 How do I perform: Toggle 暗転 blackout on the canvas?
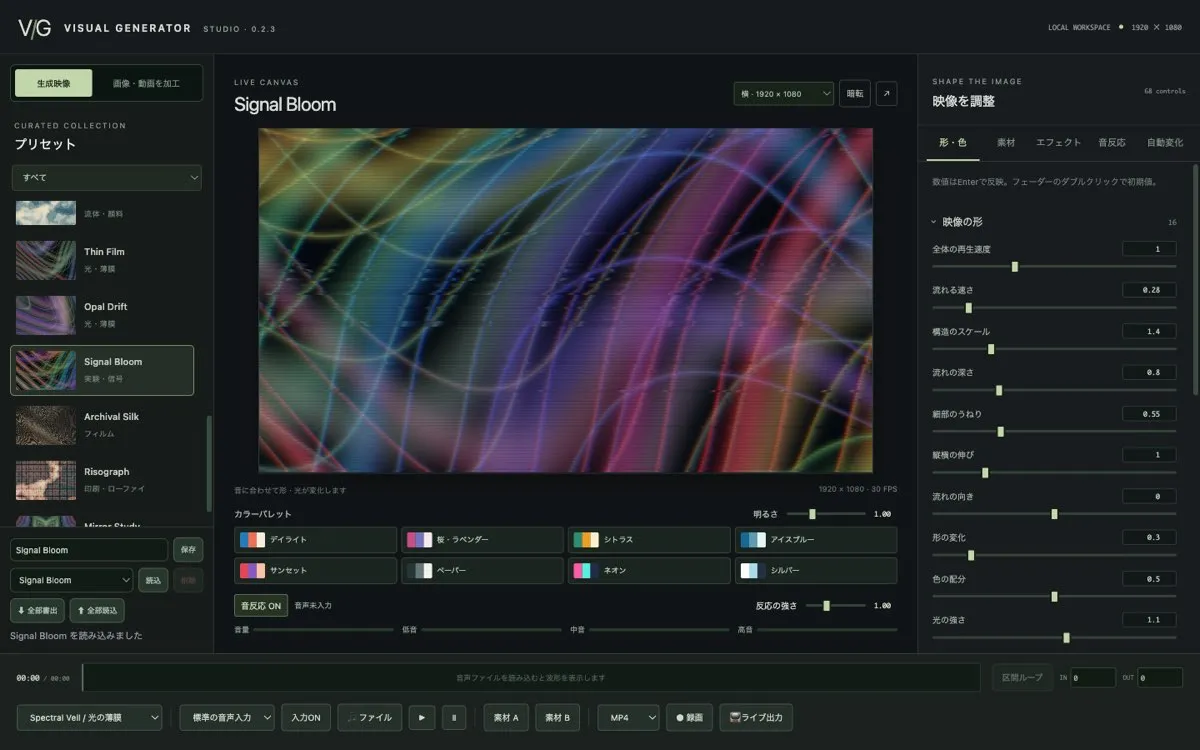[855, 93]
